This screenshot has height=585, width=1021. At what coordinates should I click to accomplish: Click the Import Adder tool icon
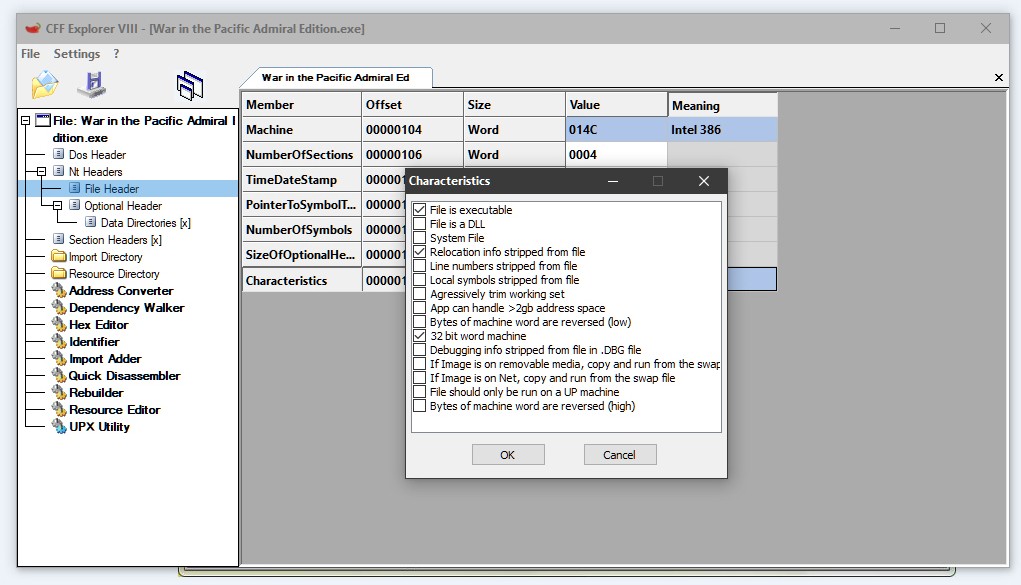tap(59, 358)
